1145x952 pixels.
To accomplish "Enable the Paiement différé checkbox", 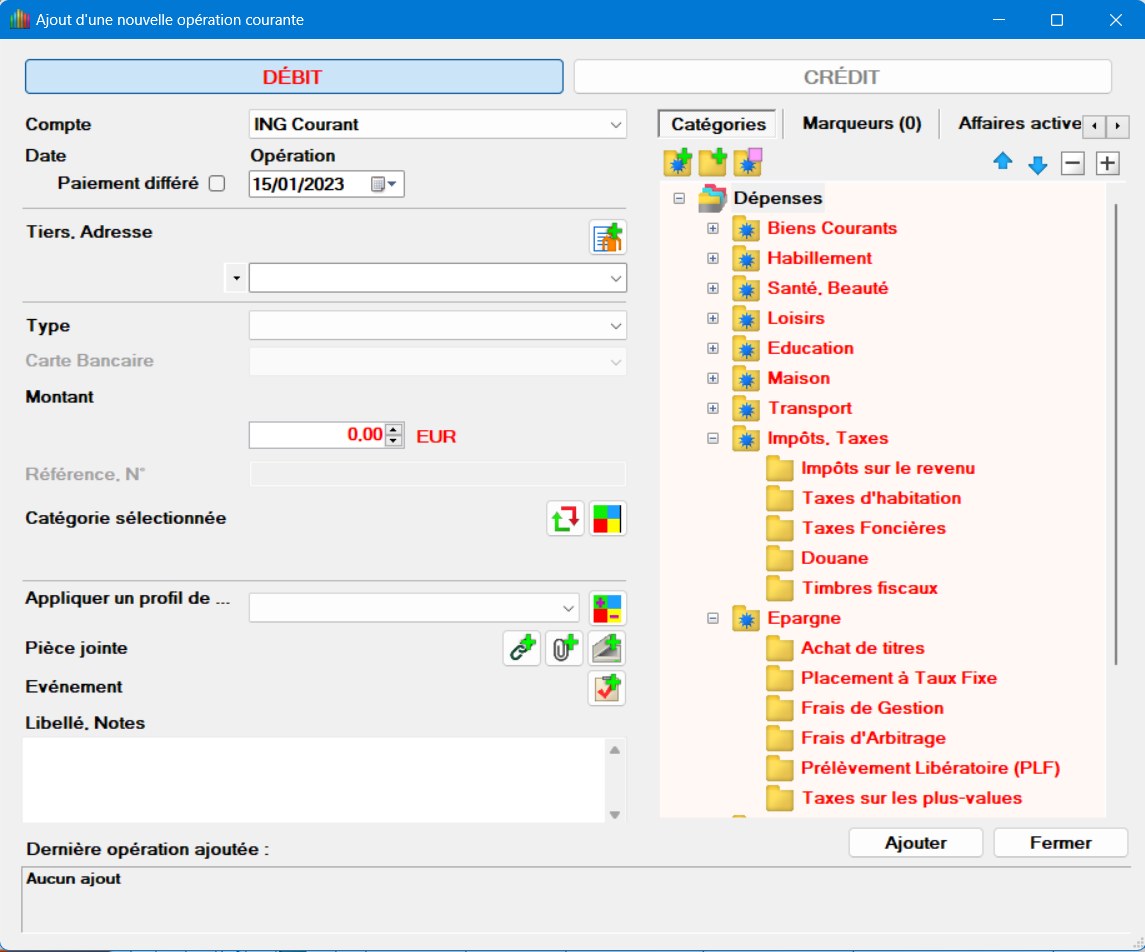I will pos(216,184).
